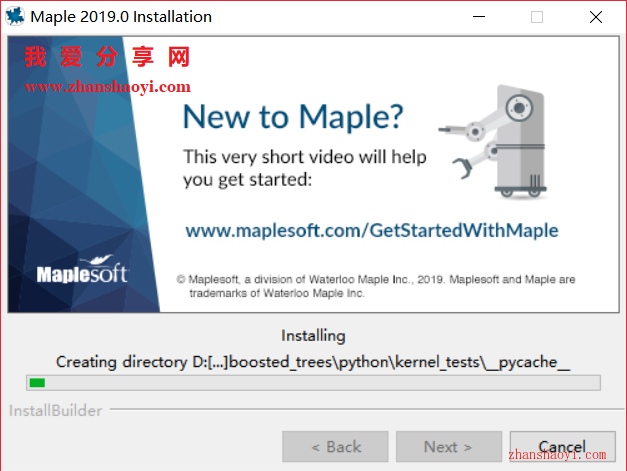Minimize the Maple 2019.0 Installation window
This screenshot has height=471, width=627.
pyautogui.click(x=479, y=17)
